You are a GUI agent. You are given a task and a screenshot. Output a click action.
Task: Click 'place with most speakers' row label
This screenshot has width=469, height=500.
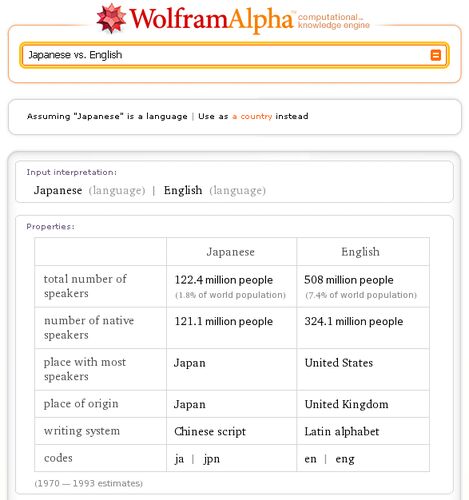[85, 369]
